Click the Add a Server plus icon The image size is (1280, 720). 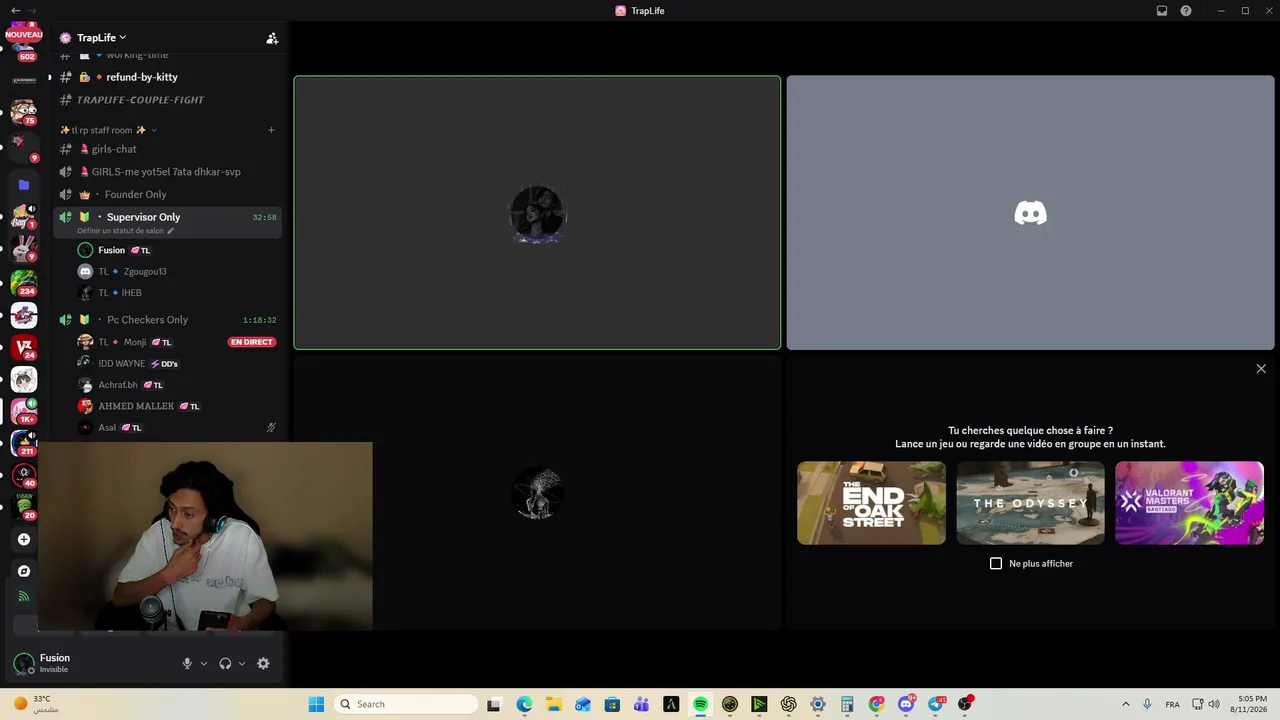click(24, 540)
